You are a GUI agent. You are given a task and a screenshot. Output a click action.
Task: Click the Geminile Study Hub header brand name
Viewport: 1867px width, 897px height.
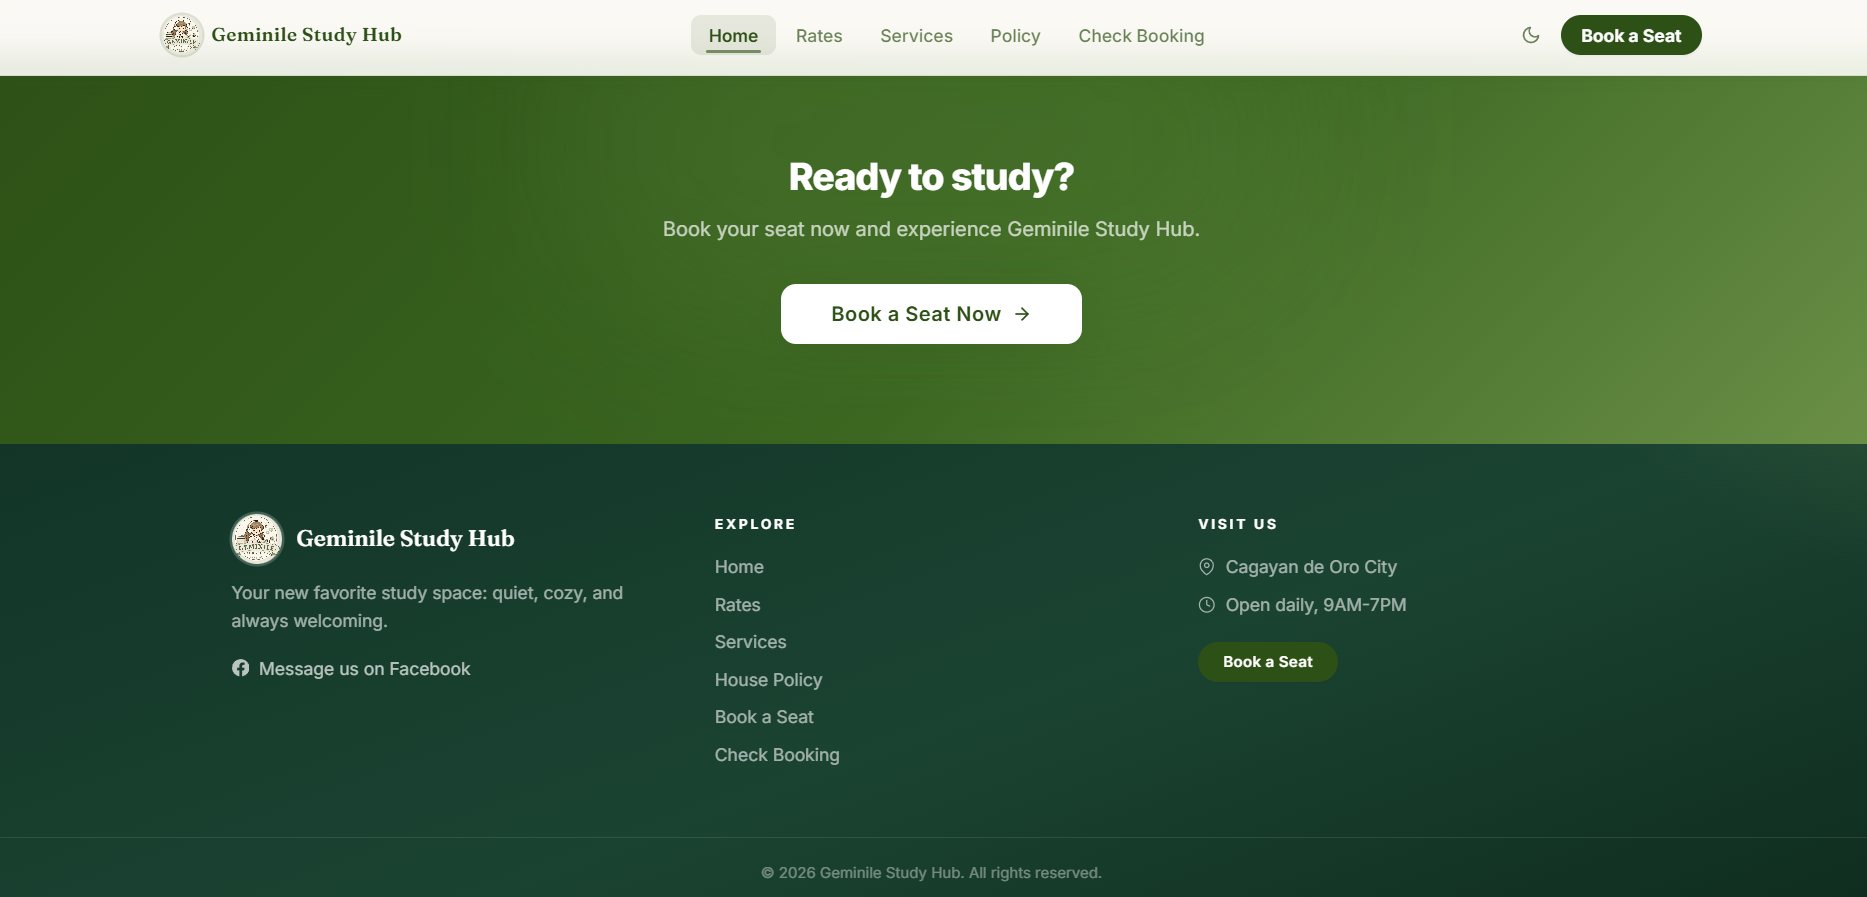(x=306, y=35)
